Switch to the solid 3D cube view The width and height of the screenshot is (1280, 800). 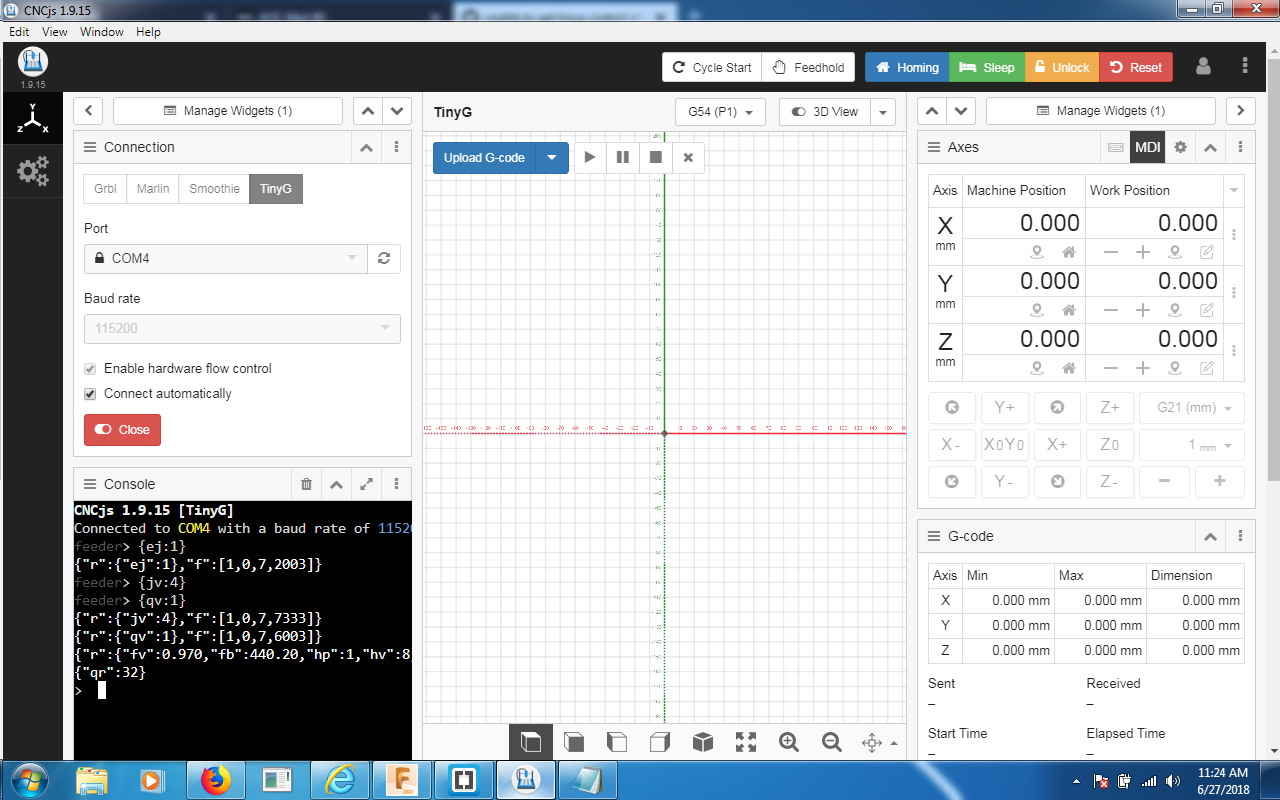703,742
